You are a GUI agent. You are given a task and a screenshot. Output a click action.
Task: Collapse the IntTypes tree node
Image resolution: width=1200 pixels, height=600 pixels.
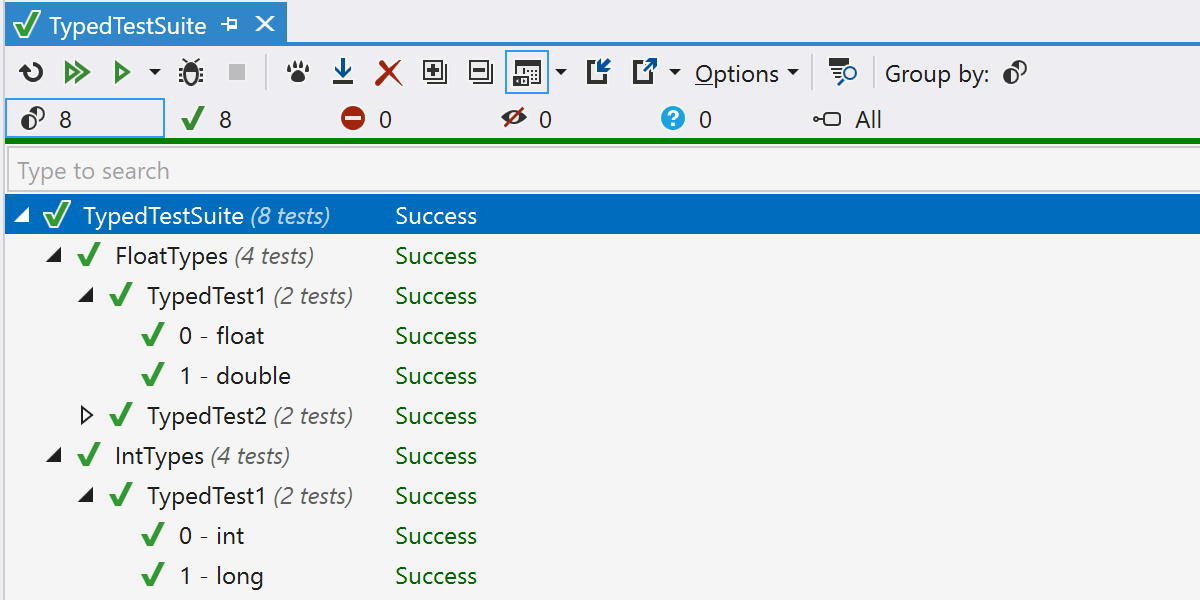[54, 456]
